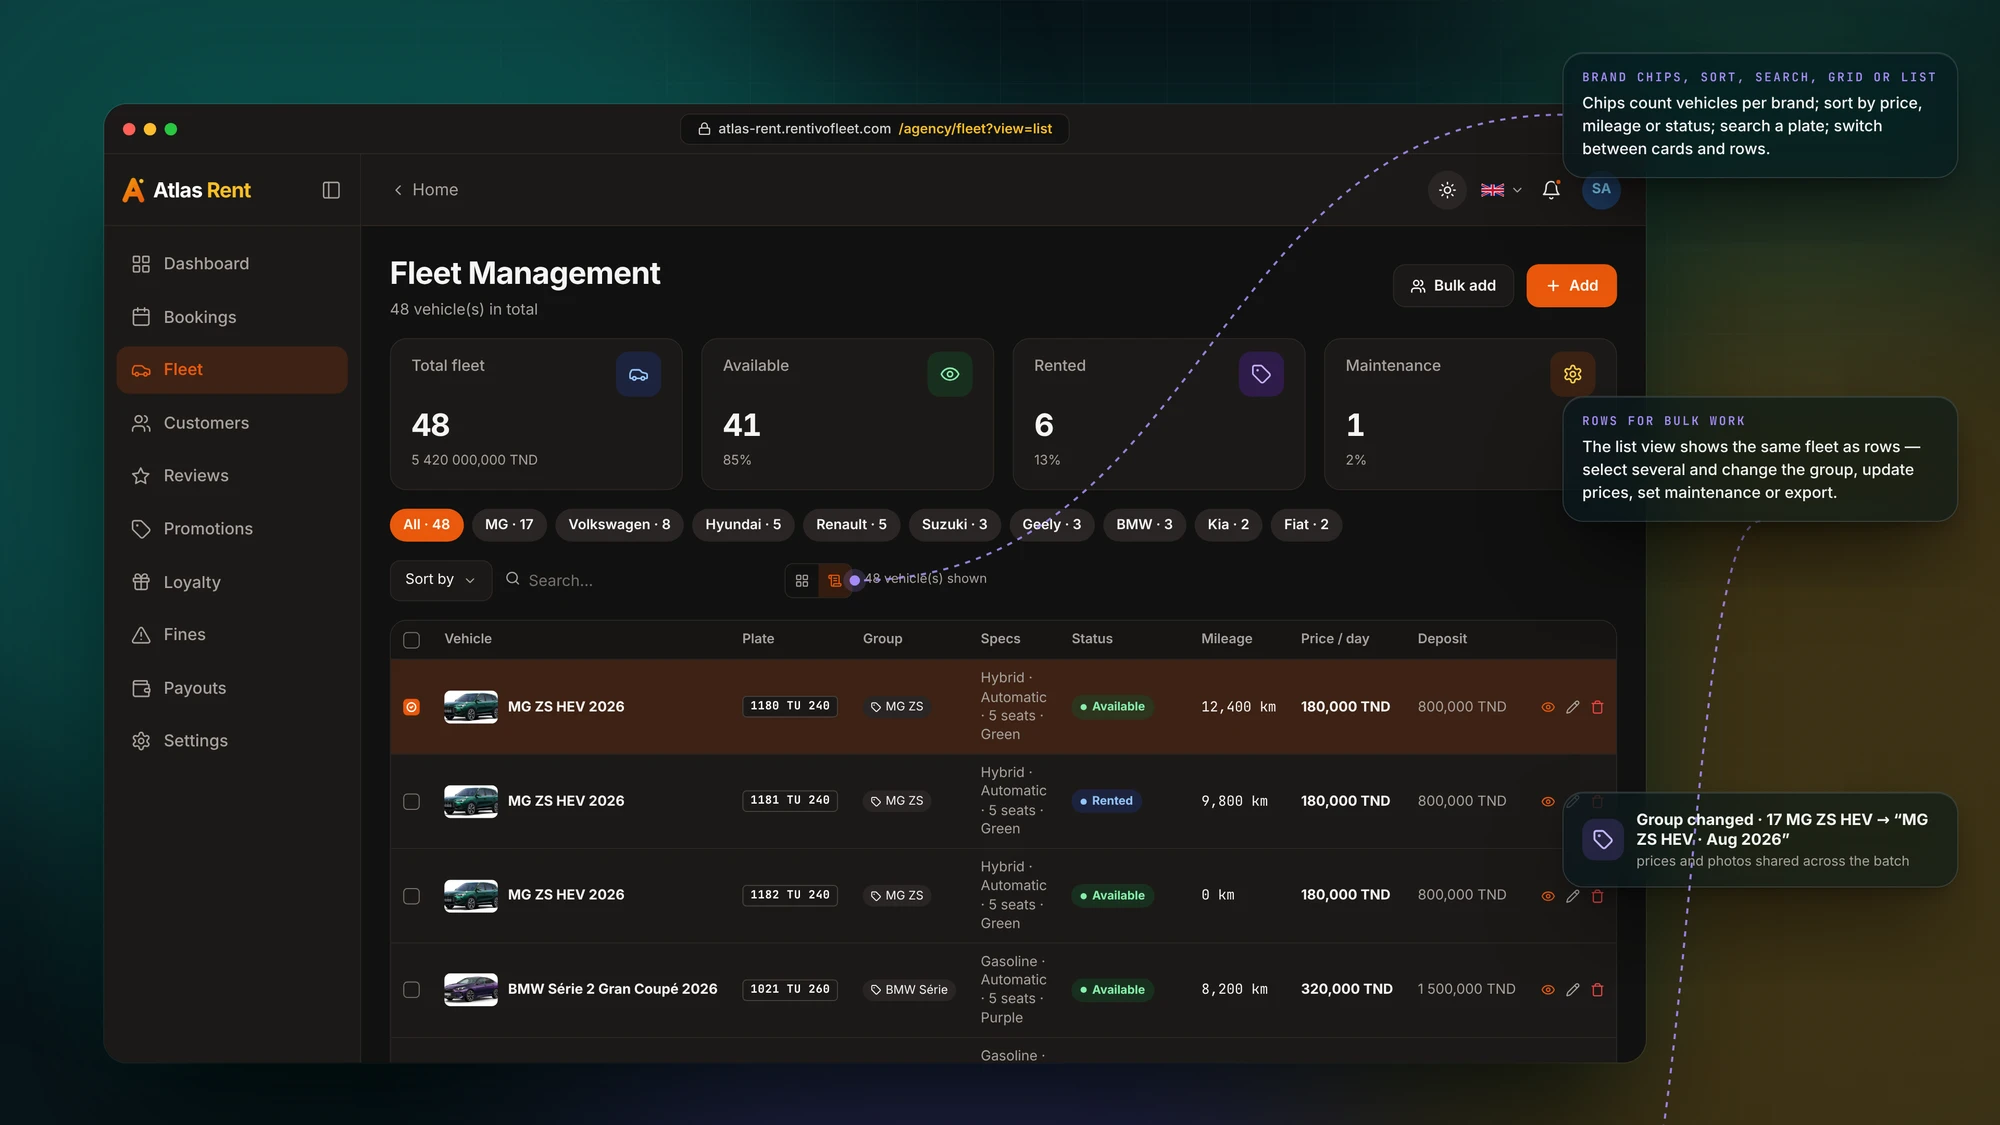Open SA user avatar menu

[1601, 189]
